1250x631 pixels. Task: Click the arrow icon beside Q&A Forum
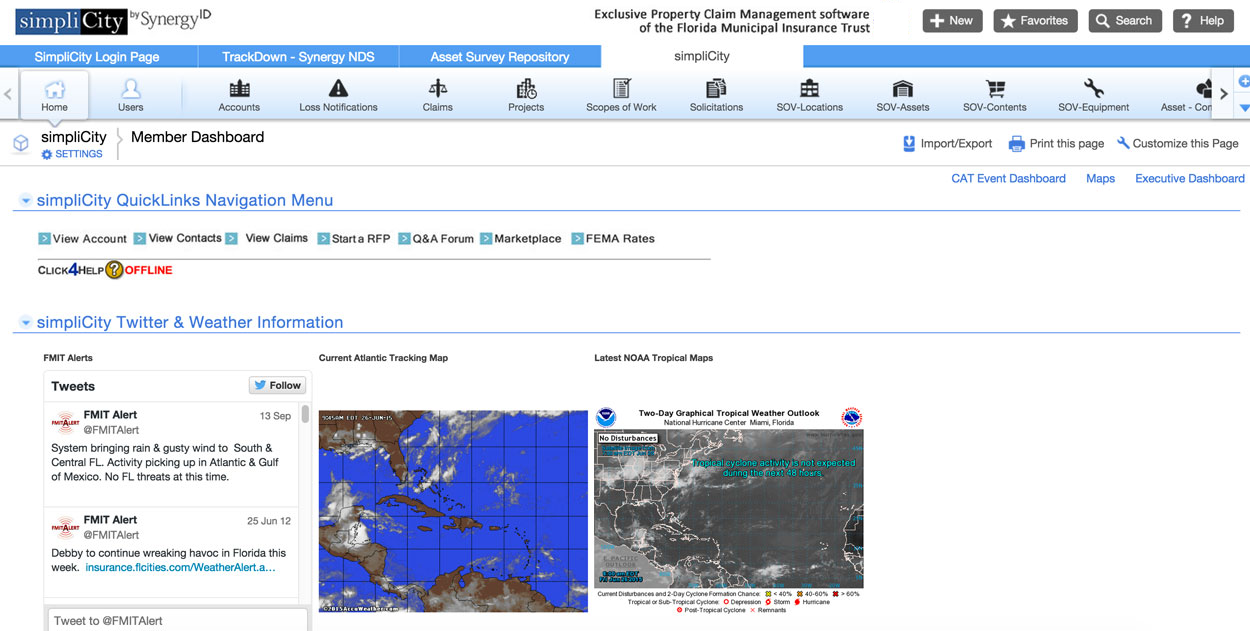click(x=405, y=239)
